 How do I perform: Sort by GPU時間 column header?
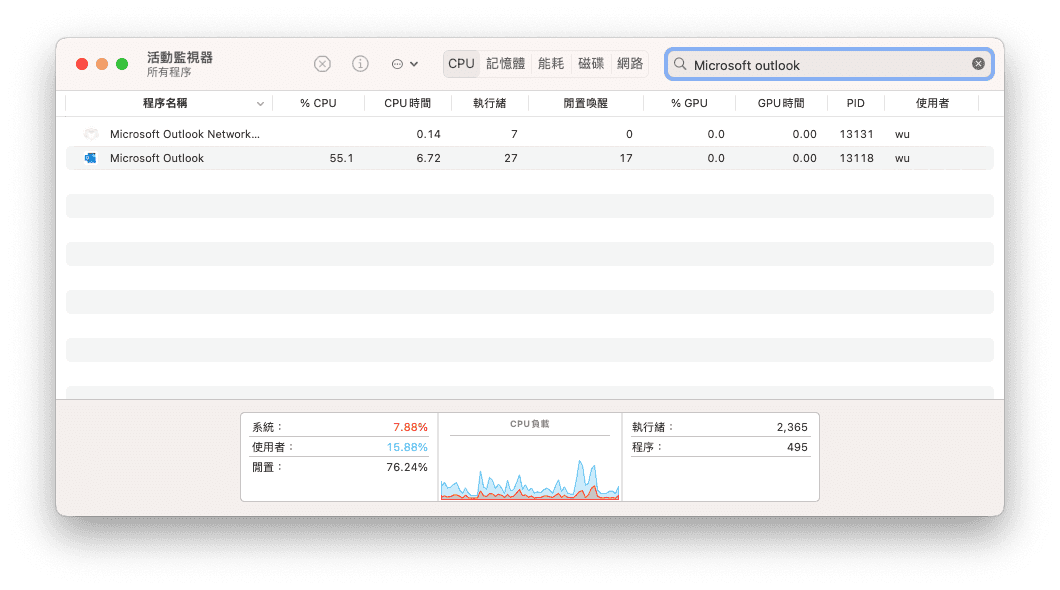pyautogui.click(x=781, y=103)
